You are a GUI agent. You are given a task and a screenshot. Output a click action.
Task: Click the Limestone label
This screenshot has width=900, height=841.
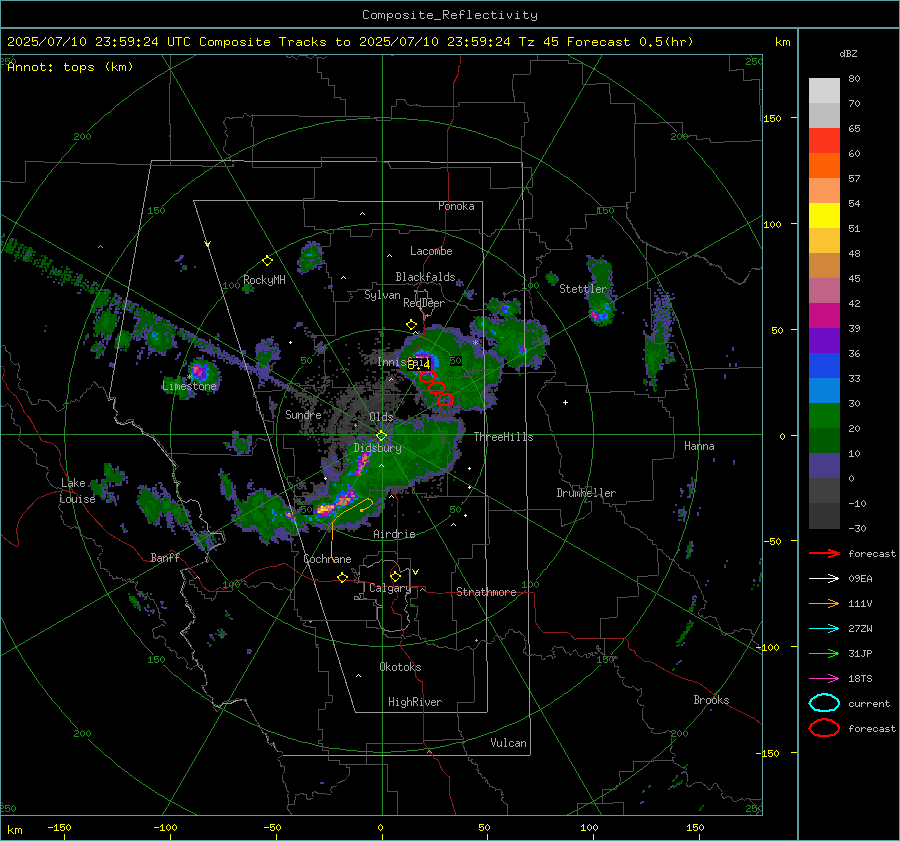pyautogui.click(x=189, y=386)
